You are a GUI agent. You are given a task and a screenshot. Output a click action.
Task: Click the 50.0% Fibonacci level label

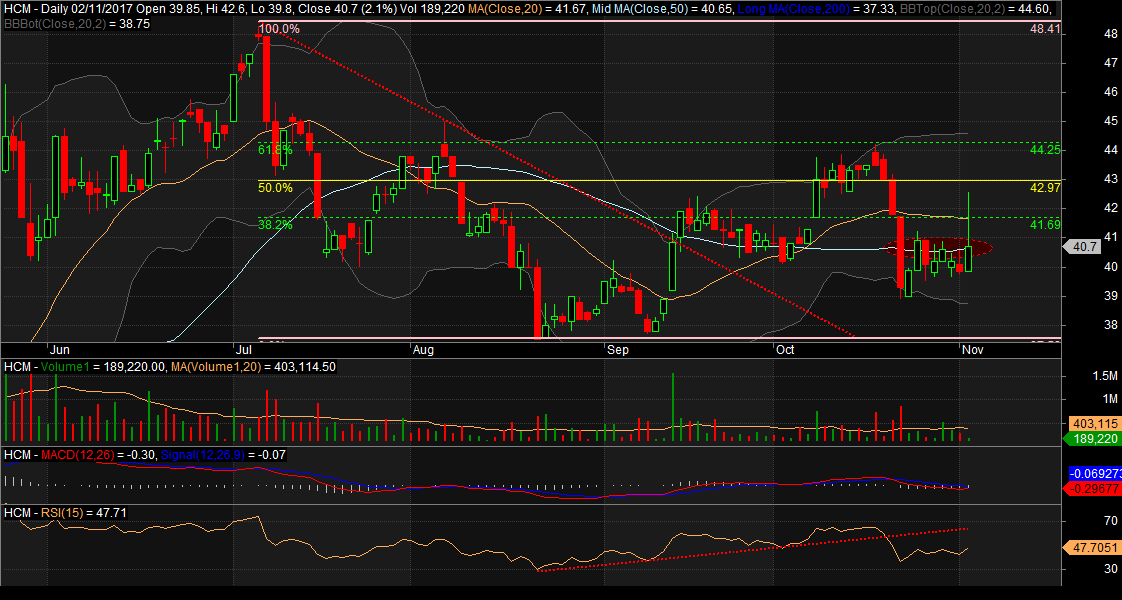tap(275, 187)
